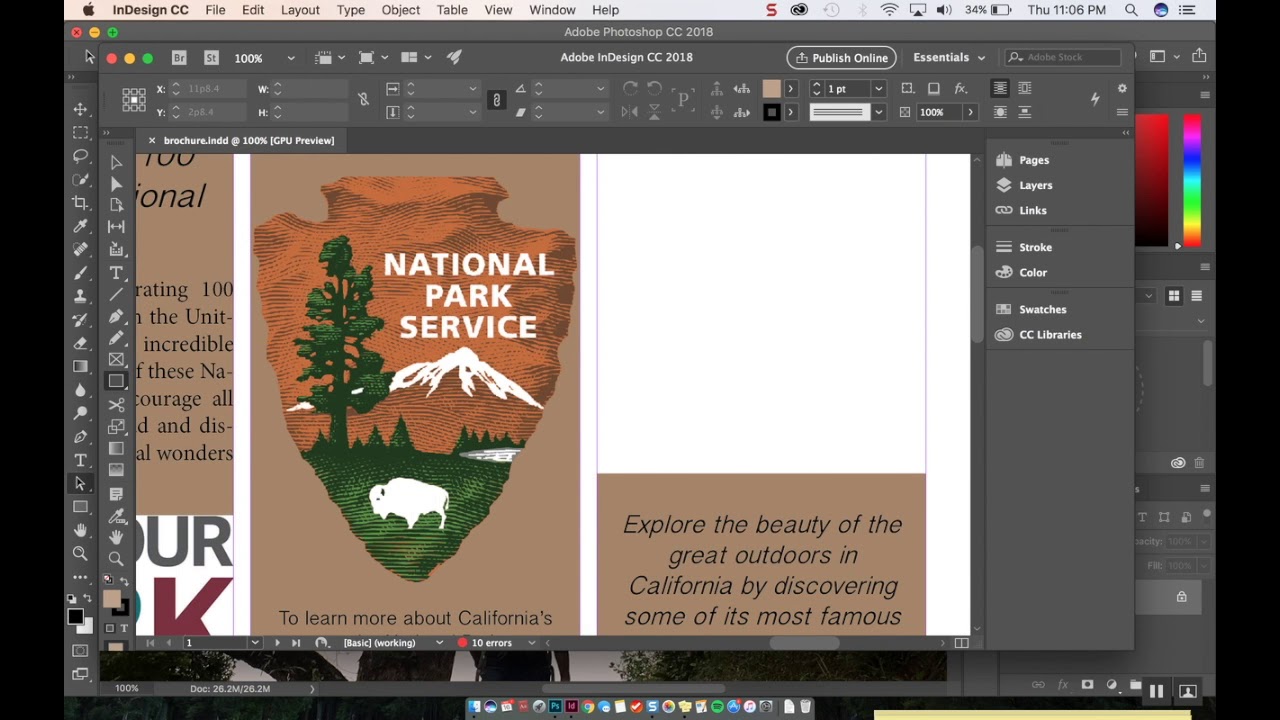
Task: Select the InDesign Scissors tool
Action: 116,405
